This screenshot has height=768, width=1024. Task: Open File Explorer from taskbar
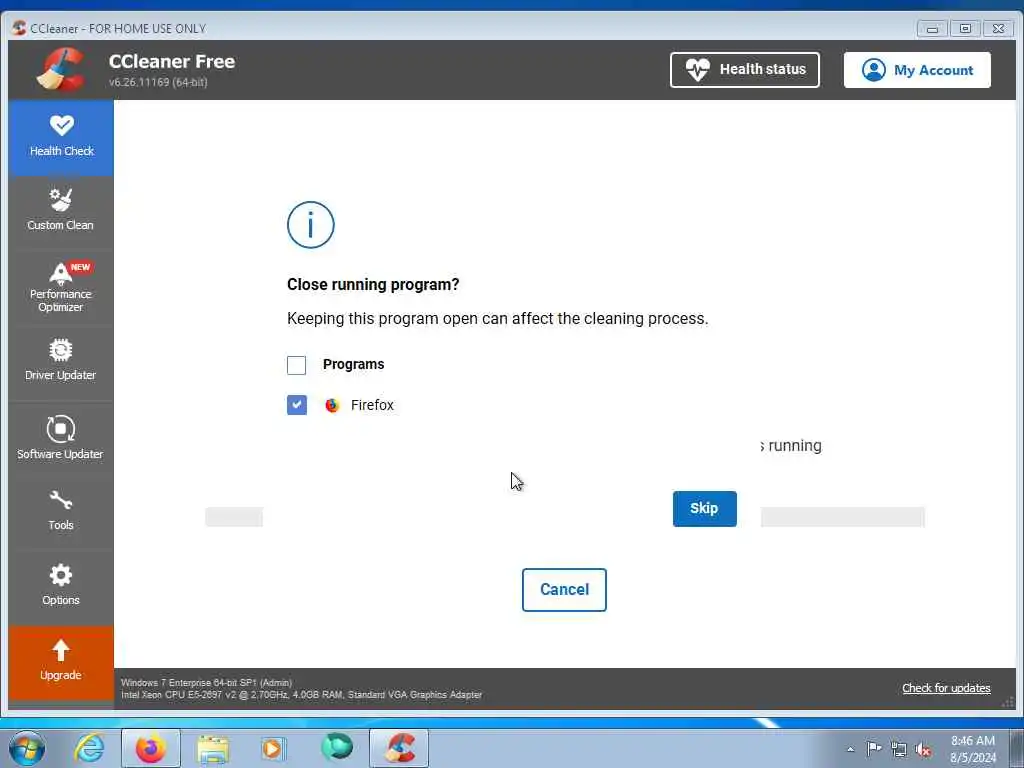[213, 748]
